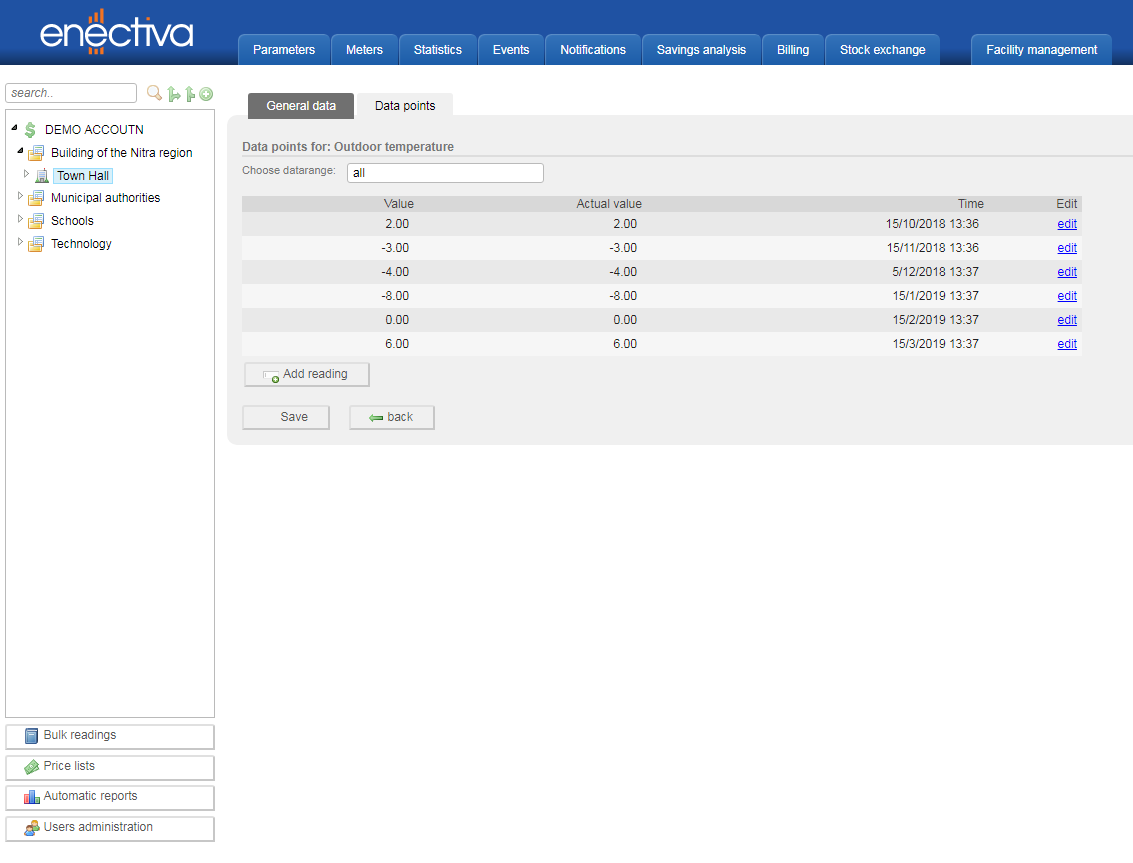Screen dimensions: 1133x863
Task: Open Automatic reports
Action: 110,797
